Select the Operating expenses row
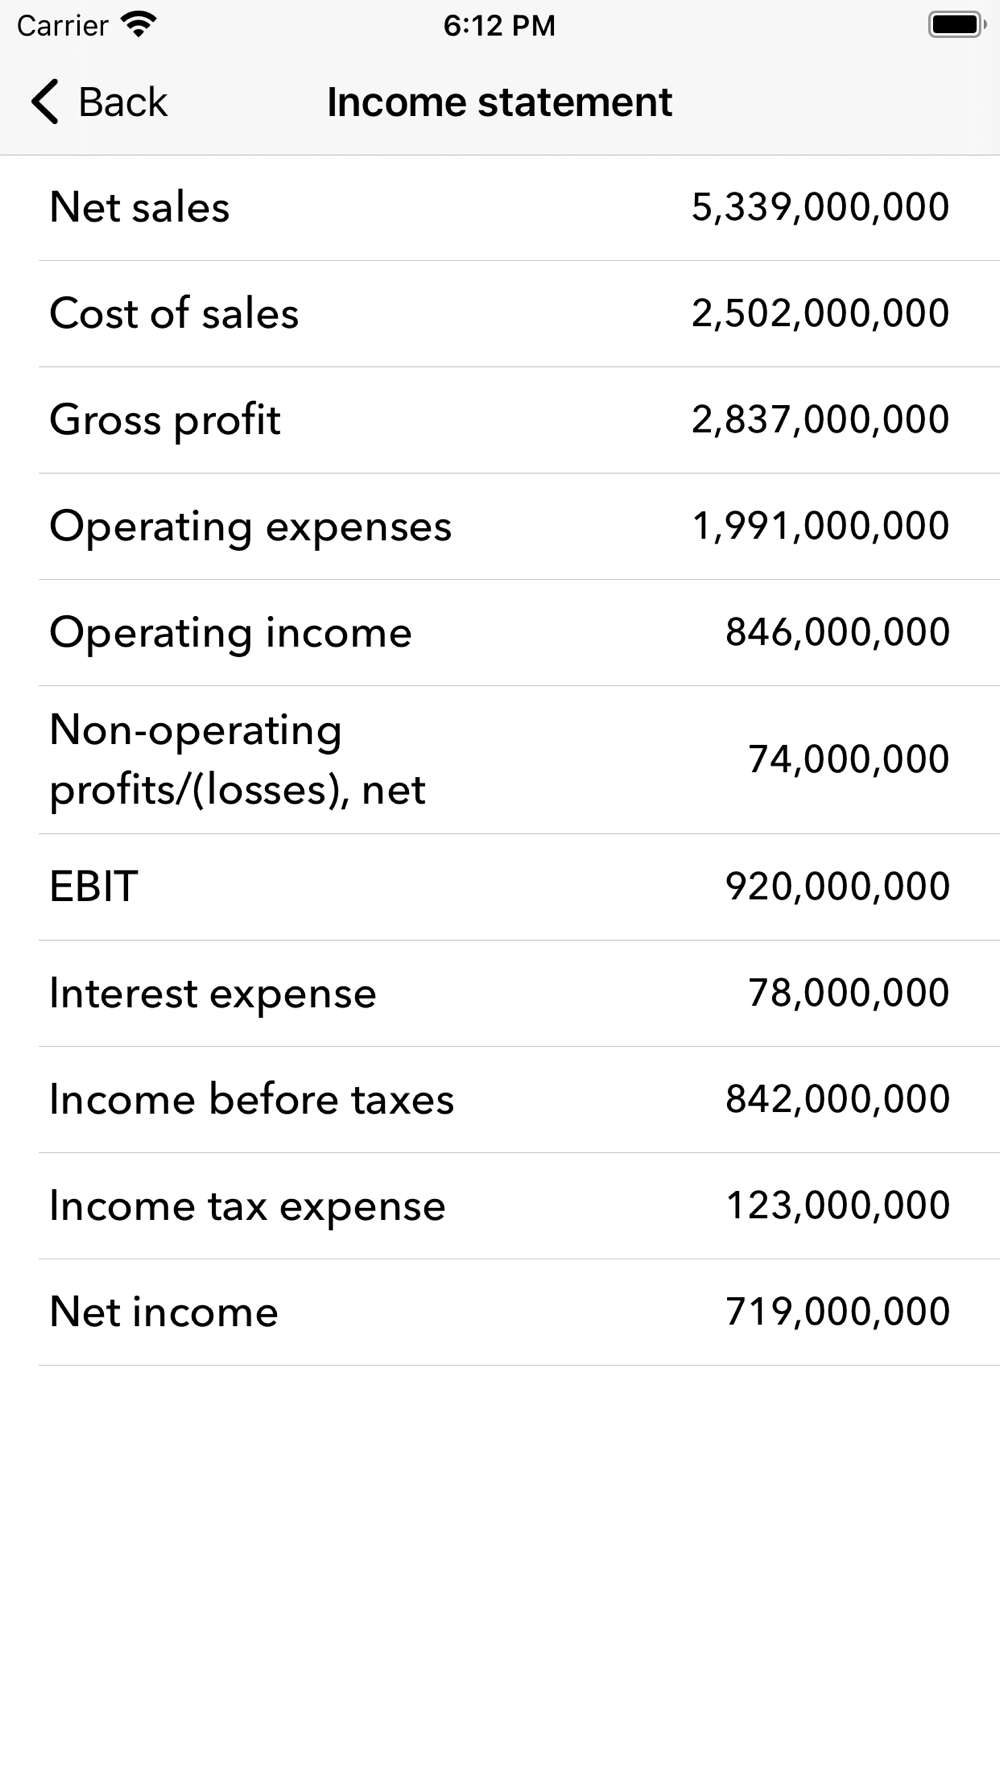The height and width of the screenshot is (1778, 1000). (x=500, y=526)
